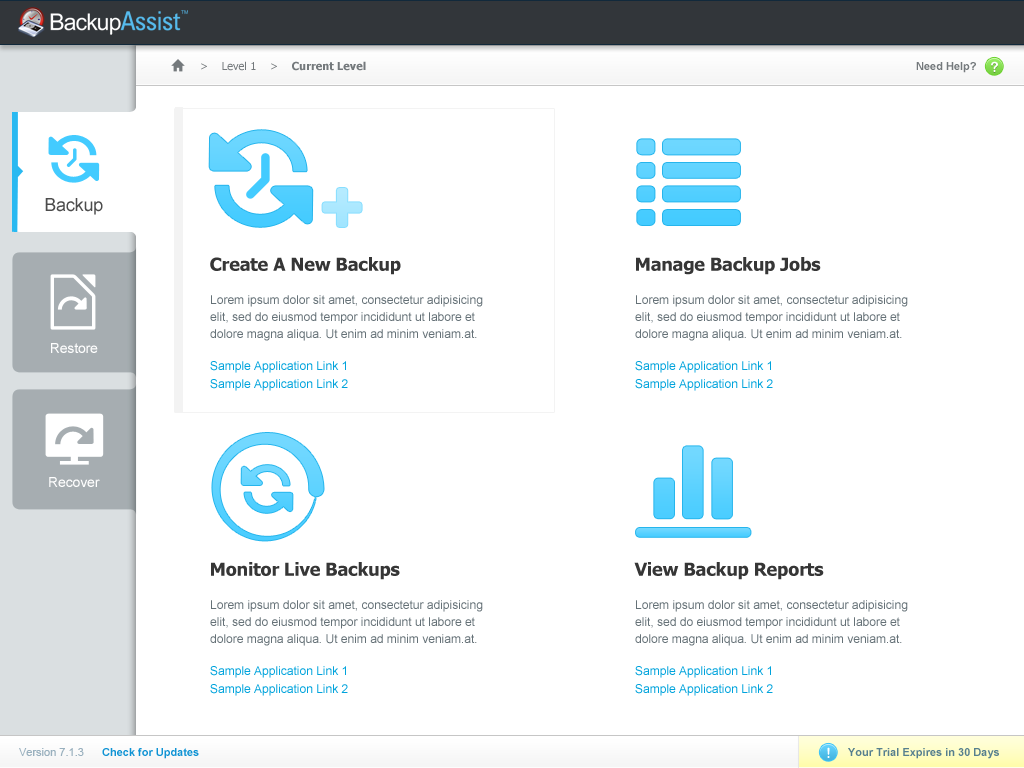Click the green Need Help question mark icon

pyautogui.click(x=993, y=66)
